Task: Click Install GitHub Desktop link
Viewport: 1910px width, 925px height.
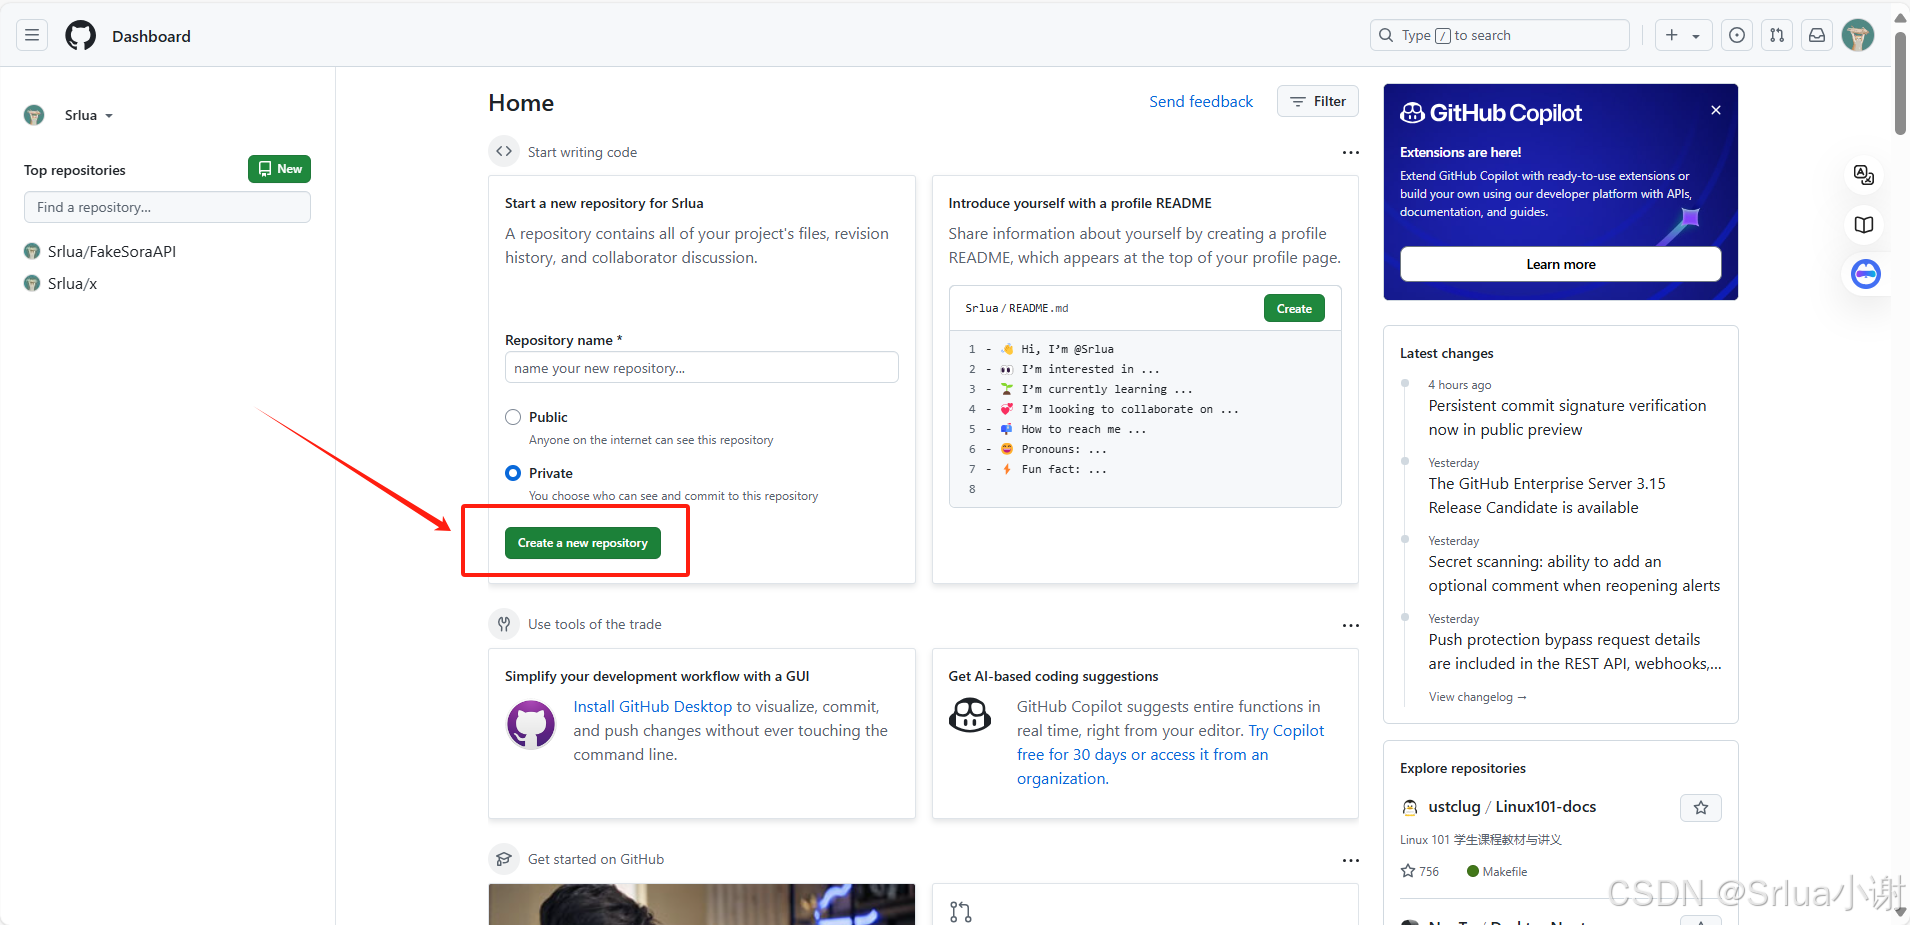Action: [653, 707]
